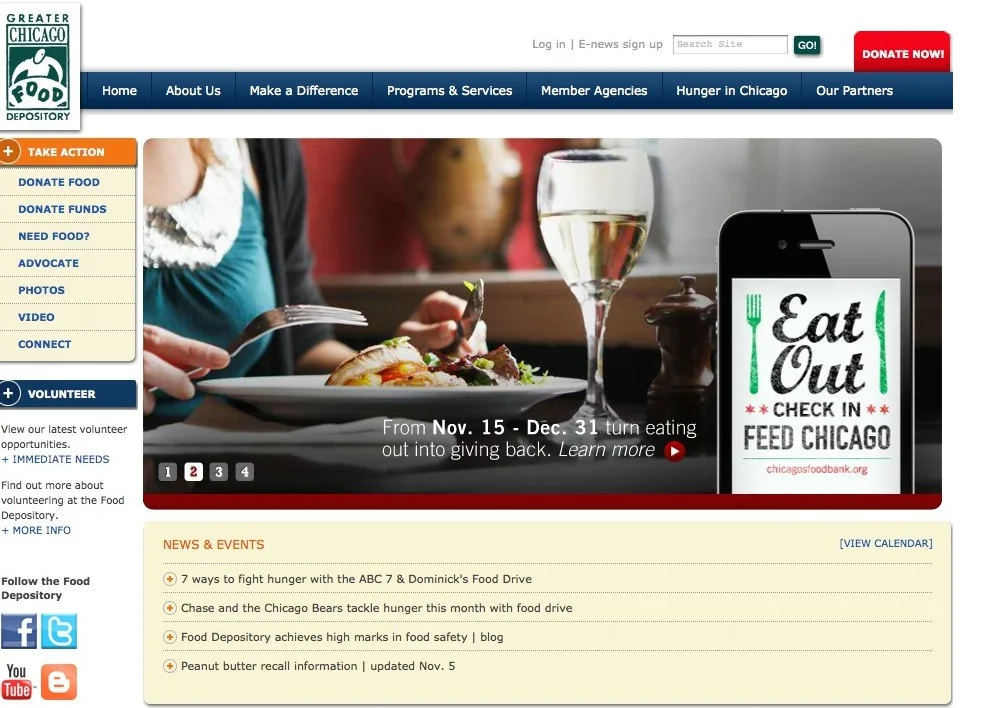
Task: Submit search with the GO! button
Action: click(x=807, y=45)
